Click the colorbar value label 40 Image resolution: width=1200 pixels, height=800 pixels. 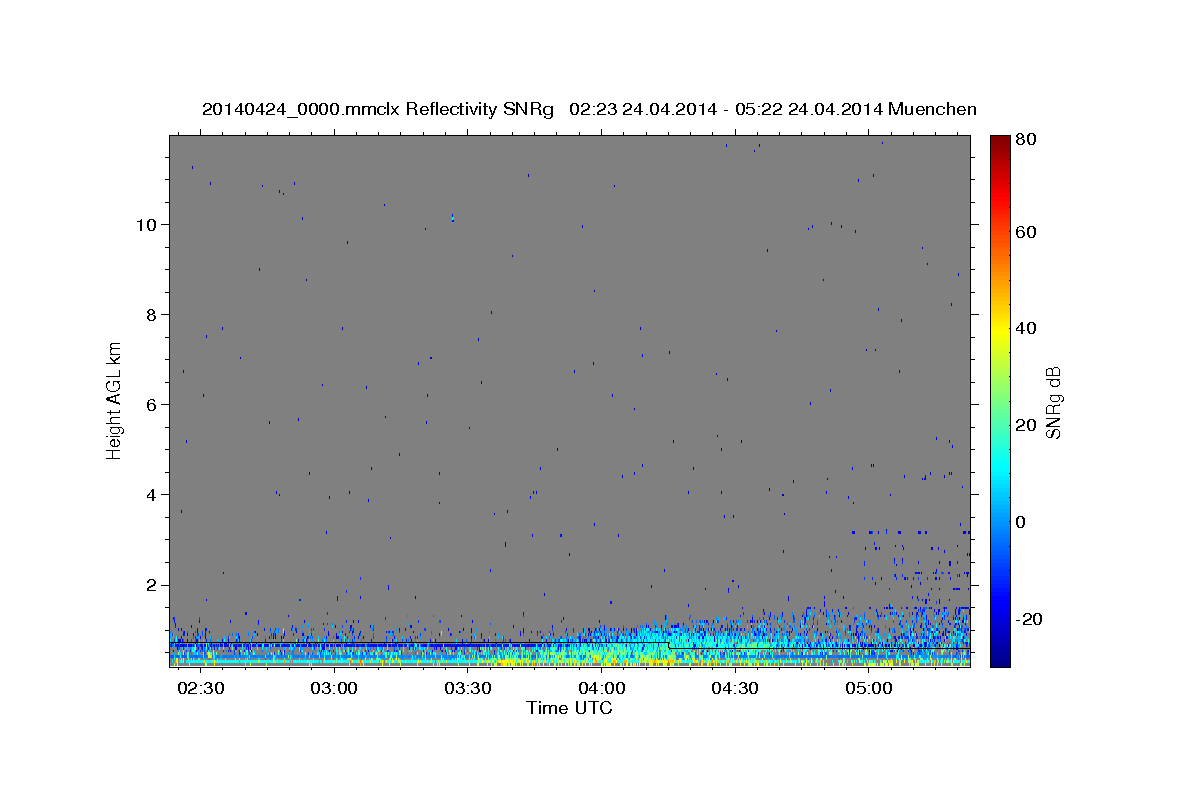tap(1025, 328)
